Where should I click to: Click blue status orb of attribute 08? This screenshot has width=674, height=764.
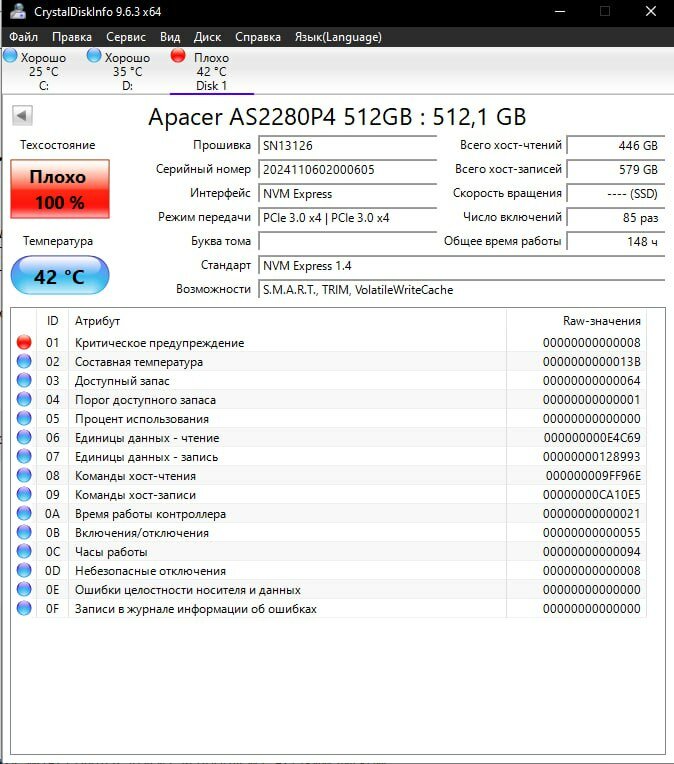24,476
